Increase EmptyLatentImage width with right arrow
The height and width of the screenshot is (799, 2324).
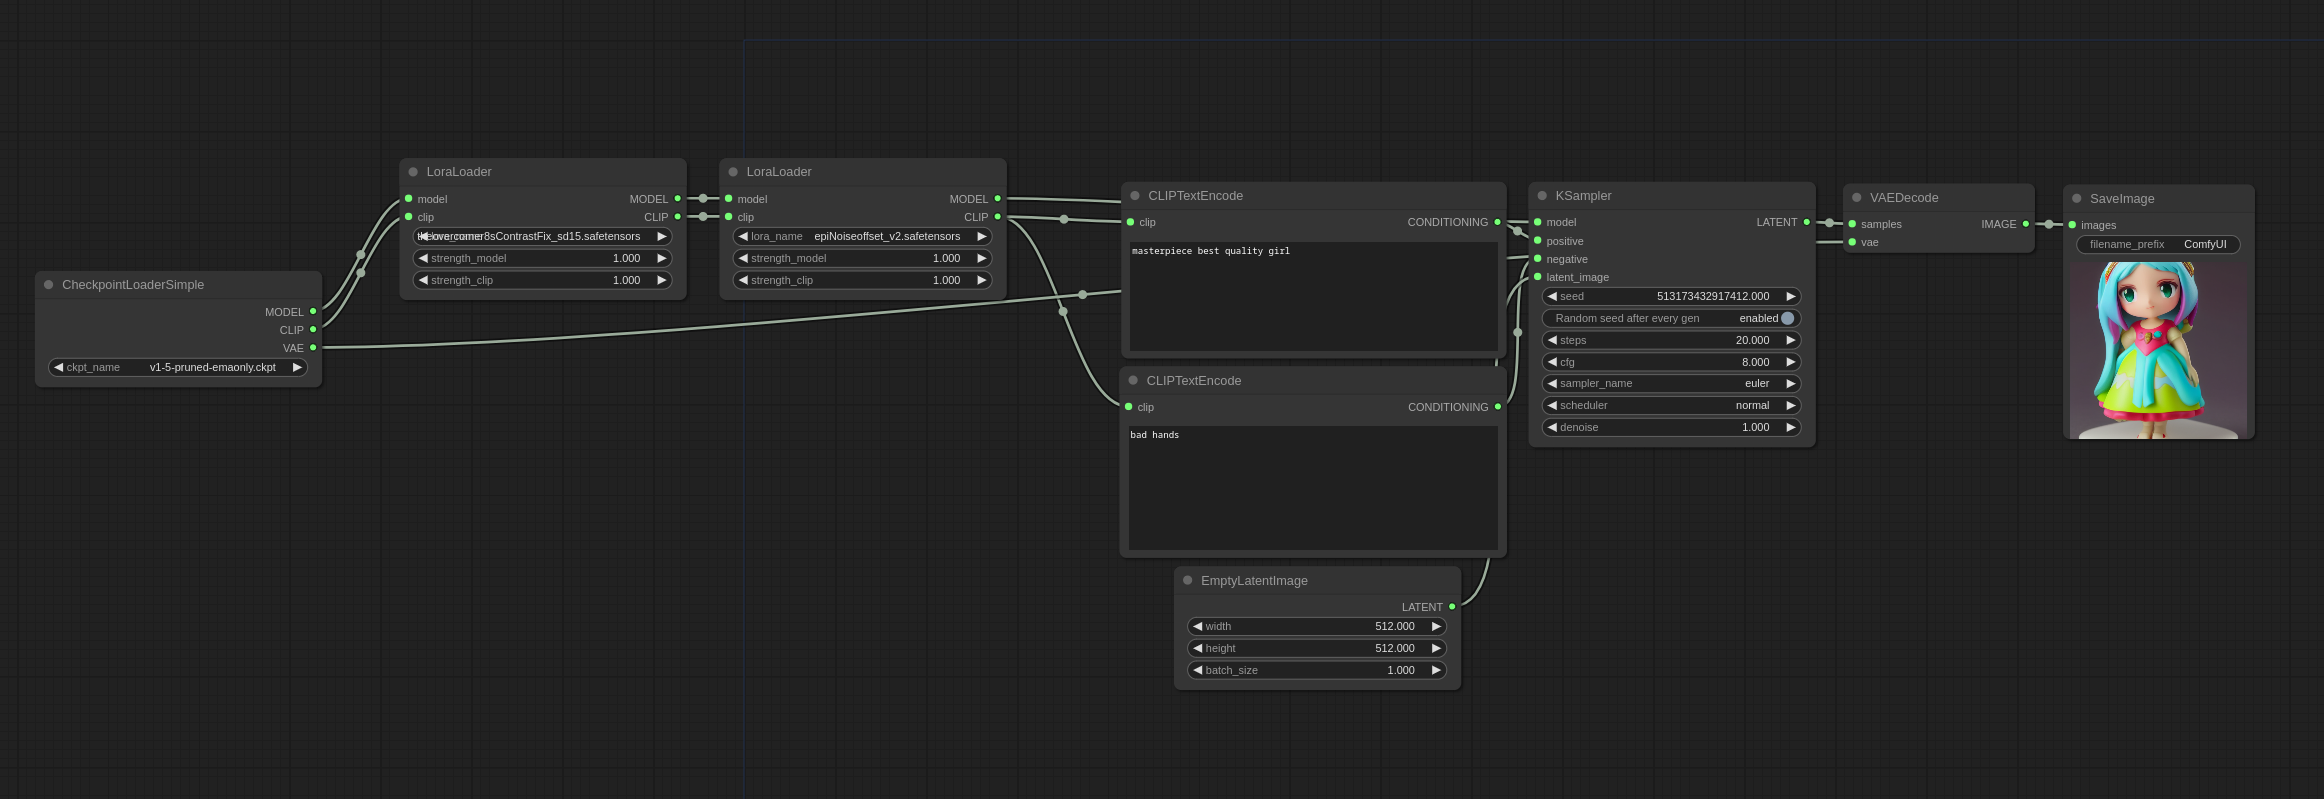pyautogui.click(x=1436, y=627)
